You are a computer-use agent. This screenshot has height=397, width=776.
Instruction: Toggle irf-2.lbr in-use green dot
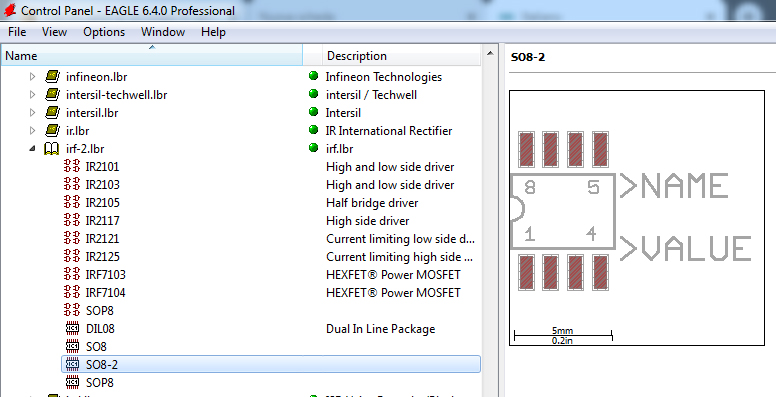pyautogui.click(x=313, y=148)
